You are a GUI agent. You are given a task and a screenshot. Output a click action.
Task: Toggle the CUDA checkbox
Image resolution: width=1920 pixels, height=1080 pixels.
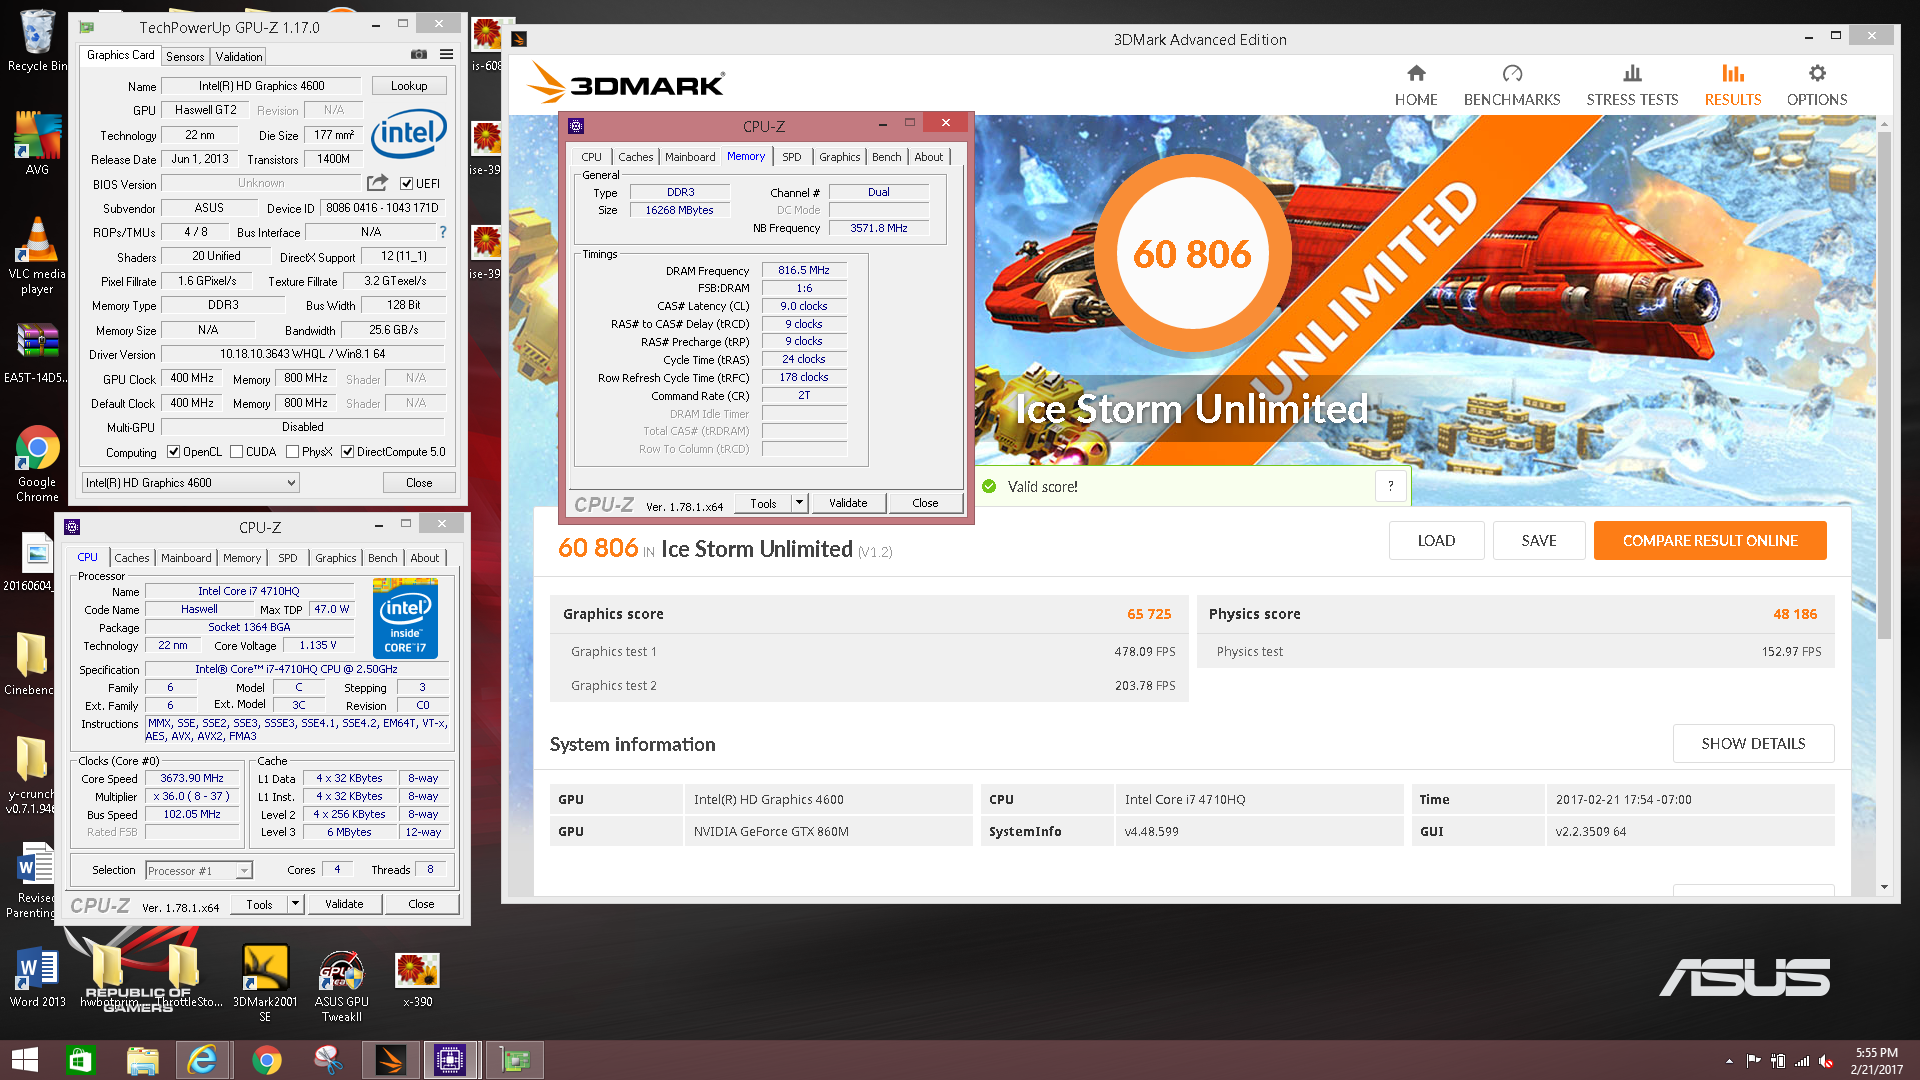tap(237, 452)
